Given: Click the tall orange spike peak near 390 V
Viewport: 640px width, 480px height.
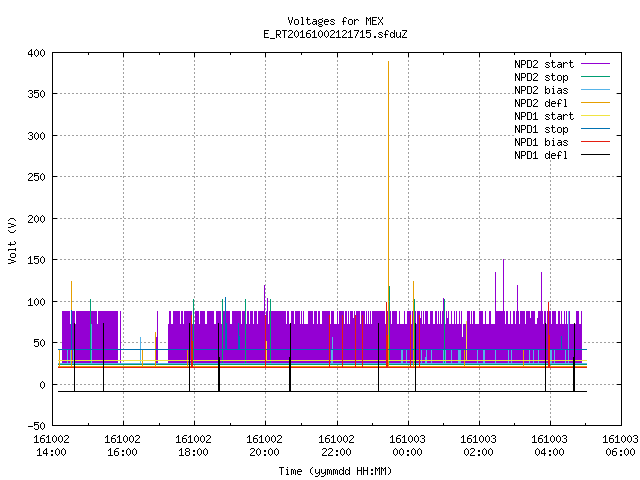Looking at the screenshot, I should coord(389,62).
